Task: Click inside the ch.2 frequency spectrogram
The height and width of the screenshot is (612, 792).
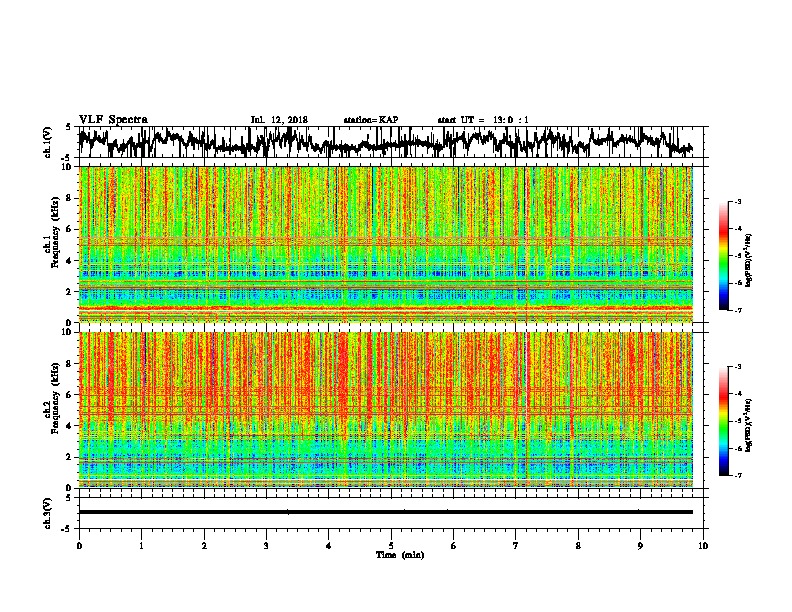Action: (x=386, y=410)
